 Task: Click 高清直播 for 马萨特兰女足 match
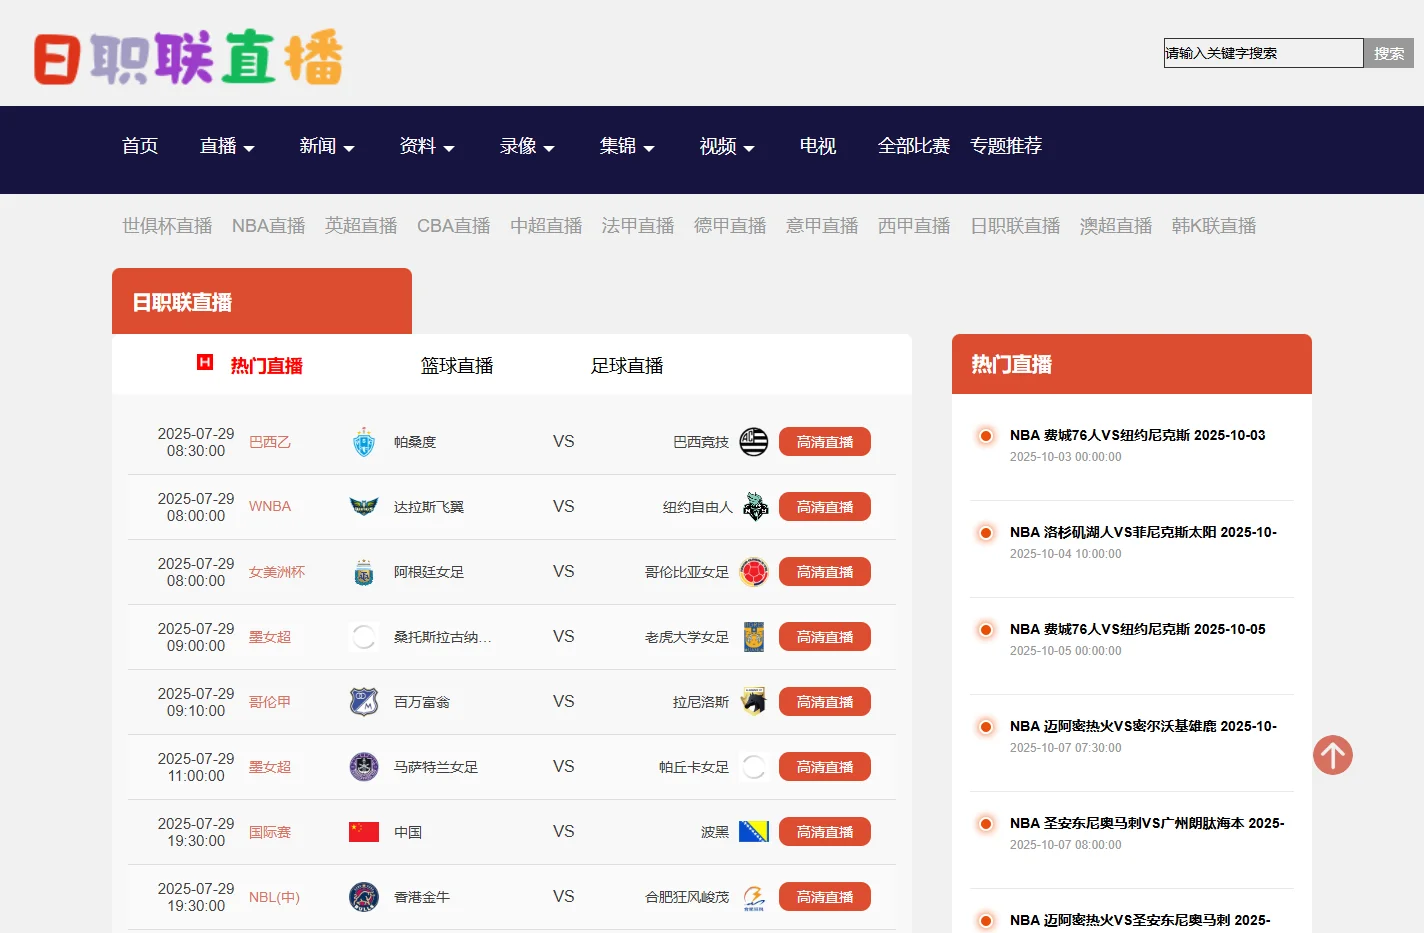tap(825, 767)
